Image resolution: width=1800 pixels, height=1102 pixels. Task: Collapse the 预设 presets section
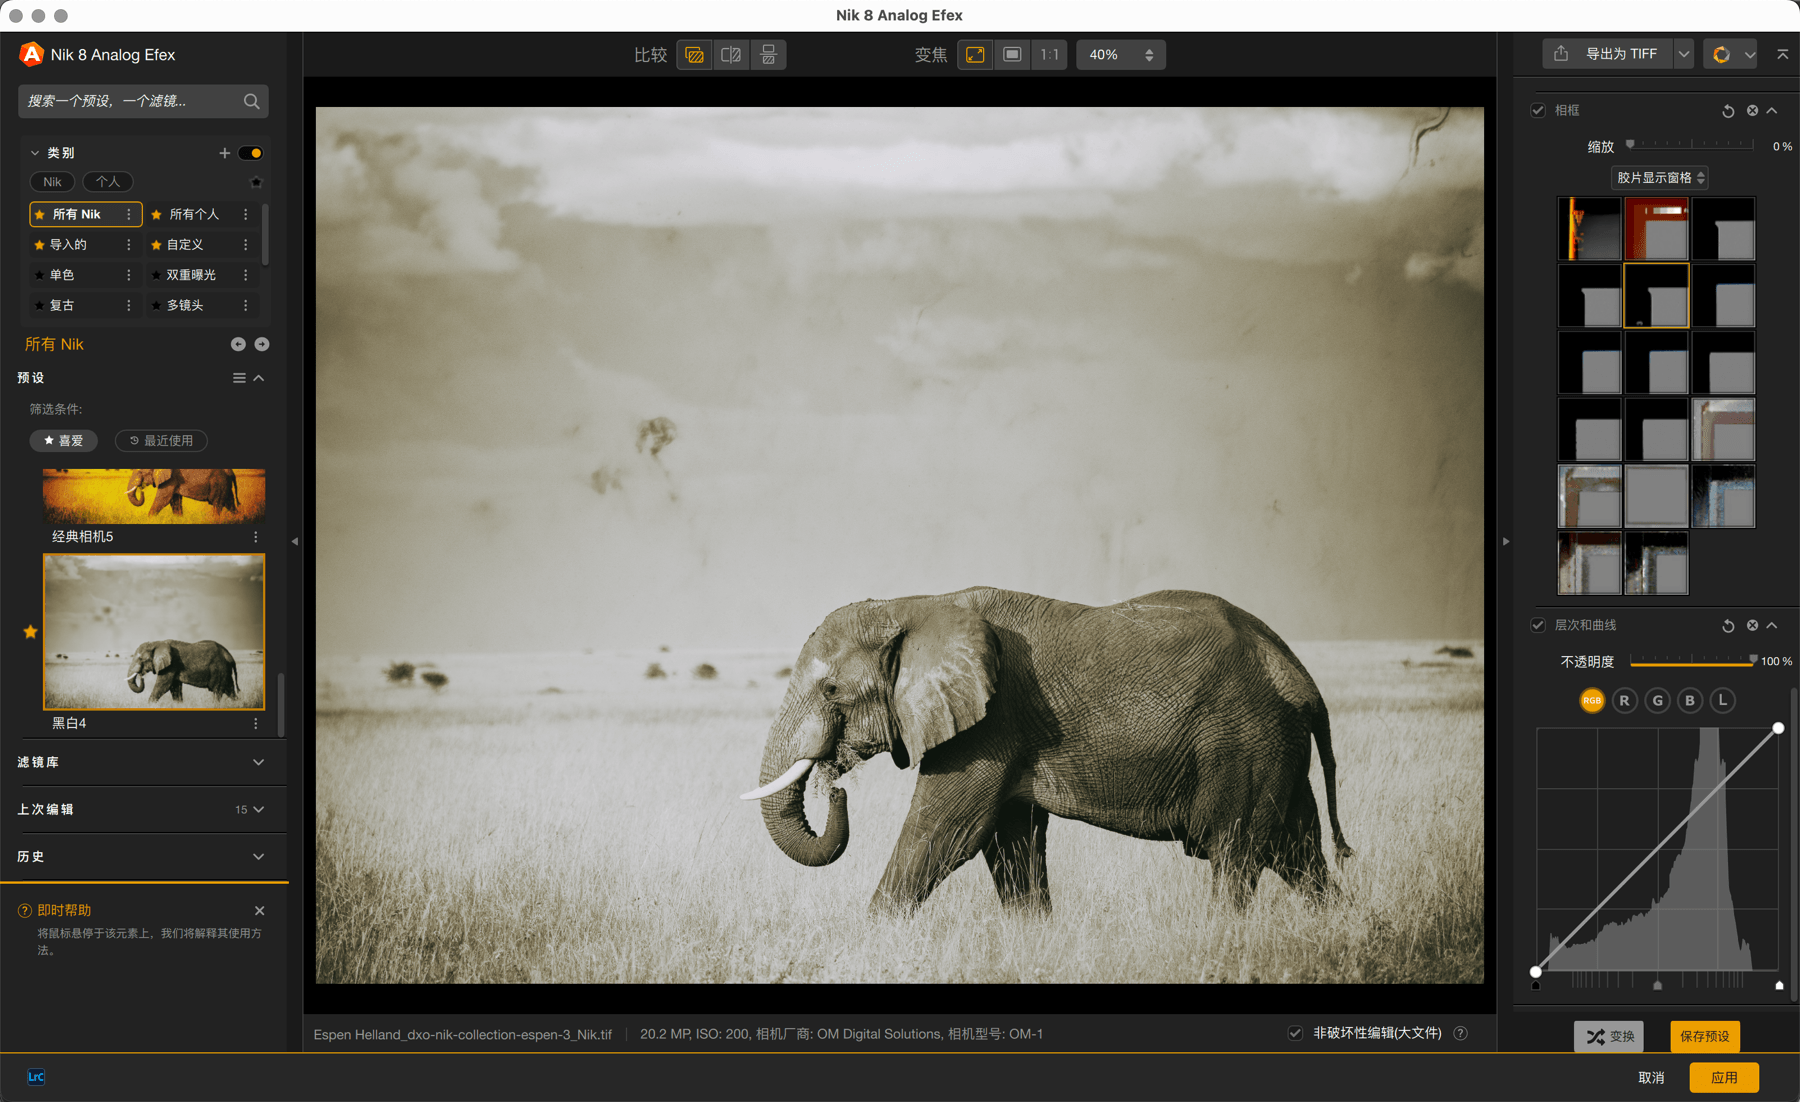pyautogui.click(x=259, y=378)
